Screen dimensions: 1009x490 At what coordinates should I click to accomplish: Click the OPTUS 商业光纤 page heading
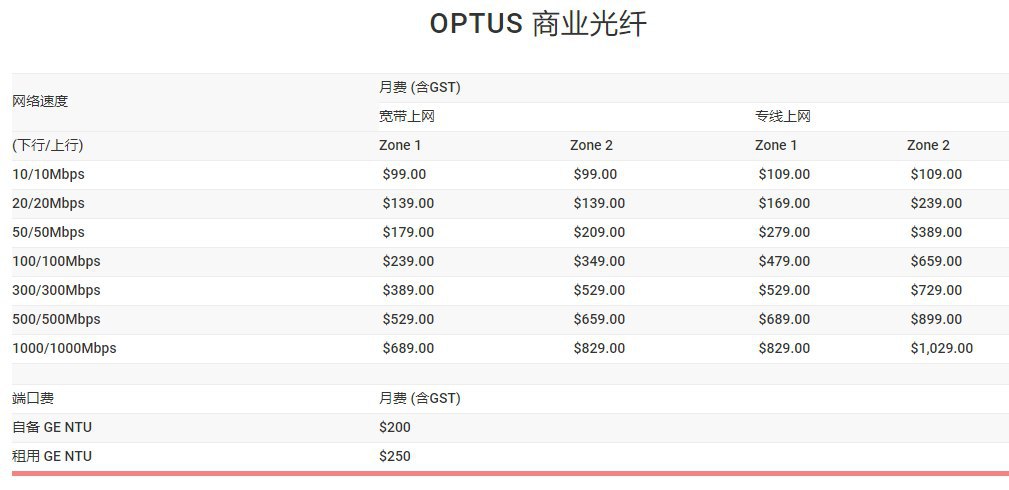coord(538,24)
